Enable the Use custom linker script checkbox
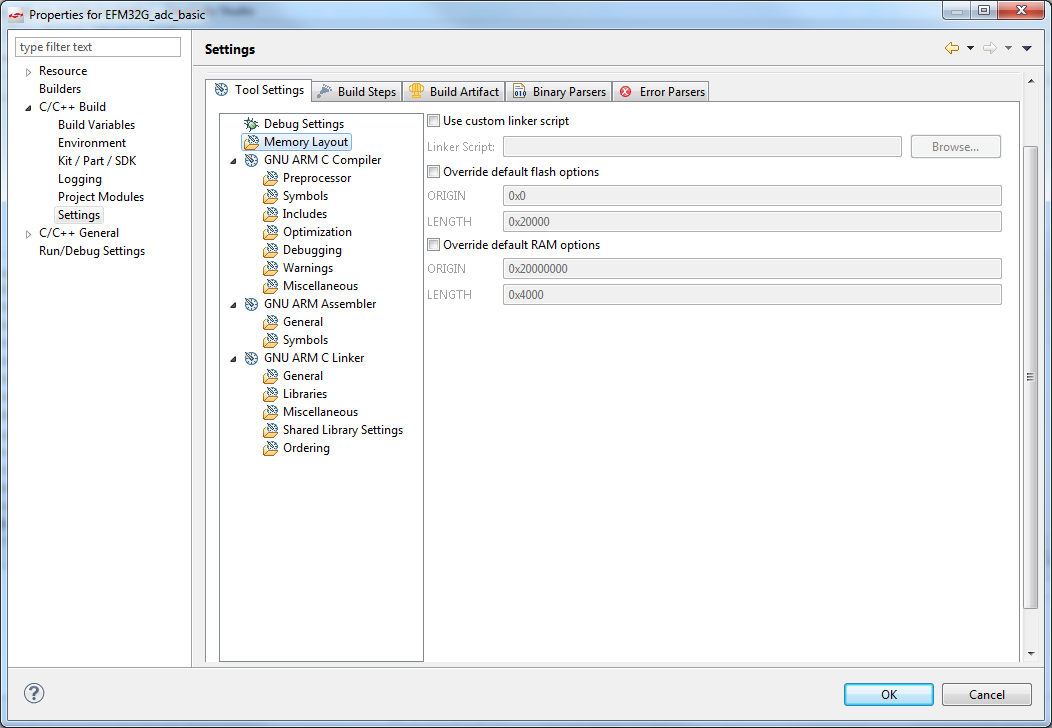The height and width of the screenshot is (728, 1052). pos(433,118)
